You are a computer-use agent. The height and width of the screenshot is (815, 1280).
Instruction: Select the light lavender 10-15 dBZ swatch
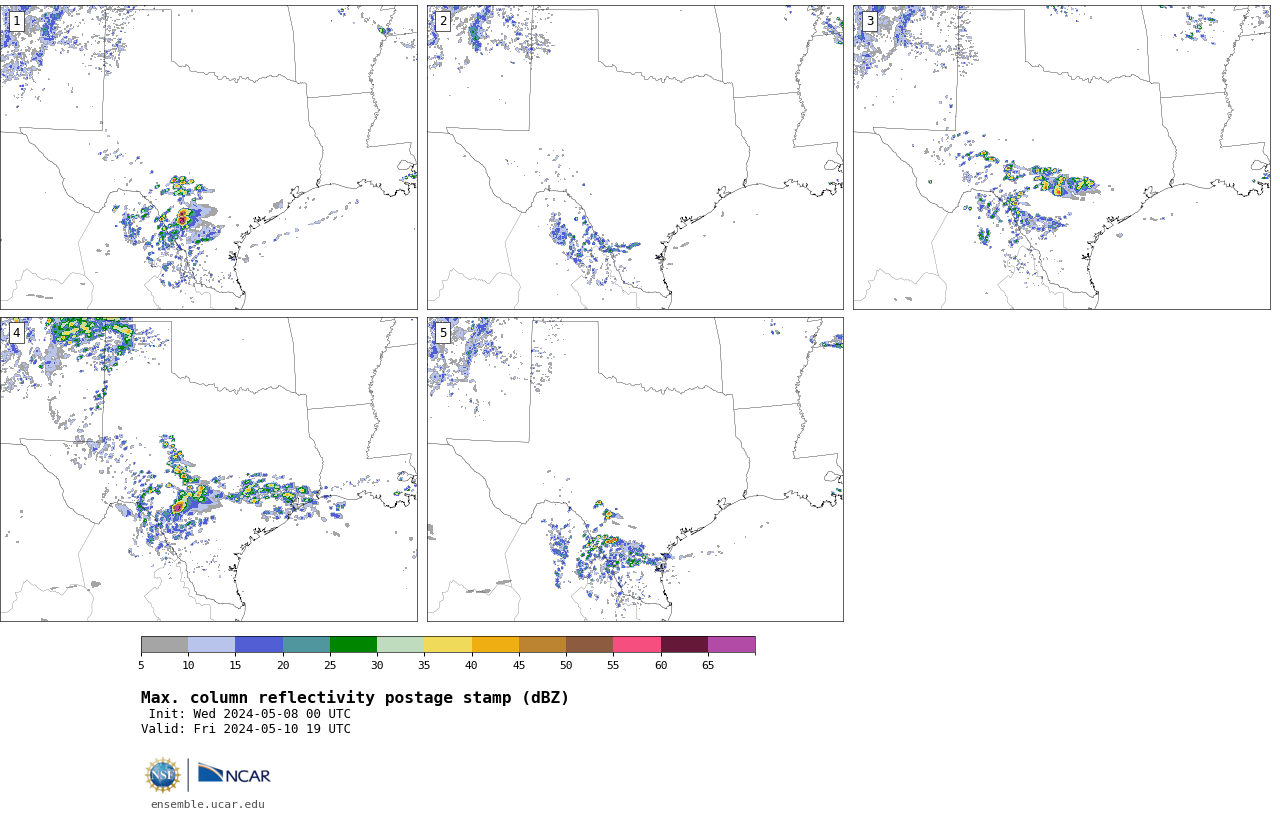(211, 644)
